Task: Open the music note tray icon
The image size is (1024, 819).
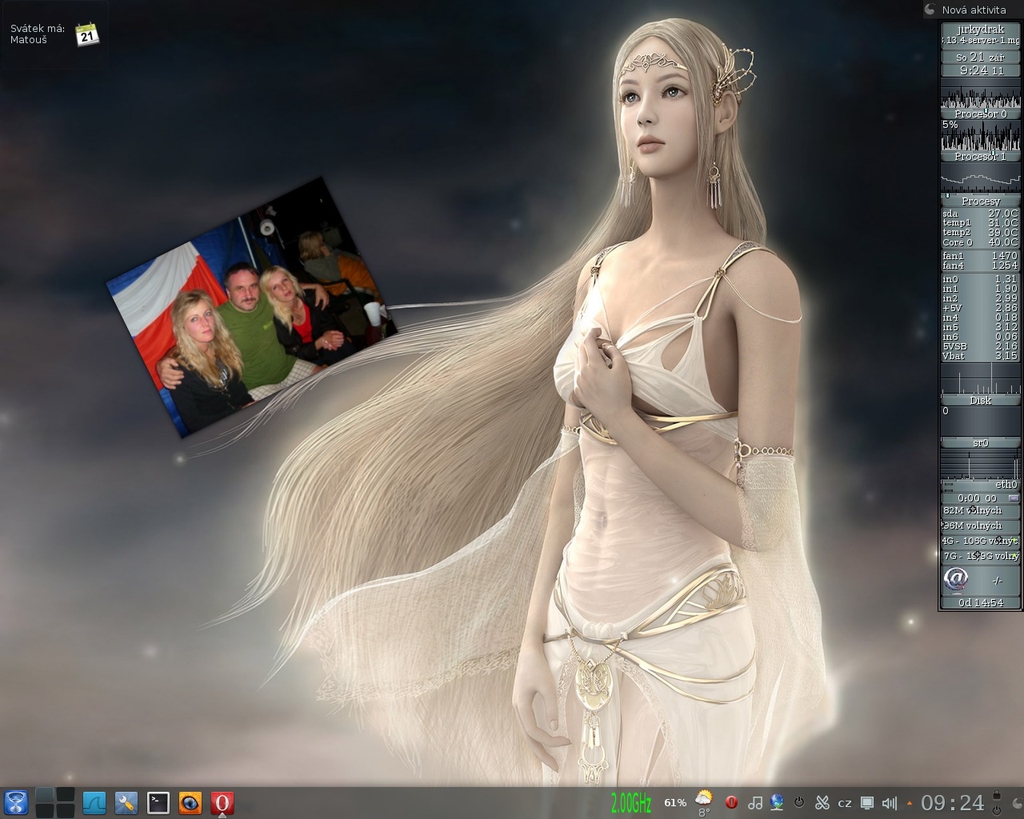Action: pyautogui.click(x=754, y=803)
